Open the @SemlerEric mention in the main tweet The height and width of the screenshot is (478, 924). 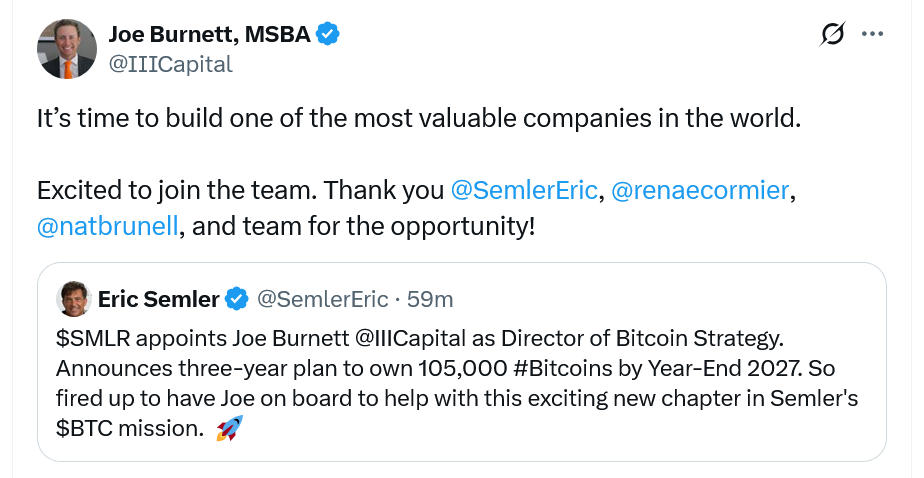coord(524,190)
